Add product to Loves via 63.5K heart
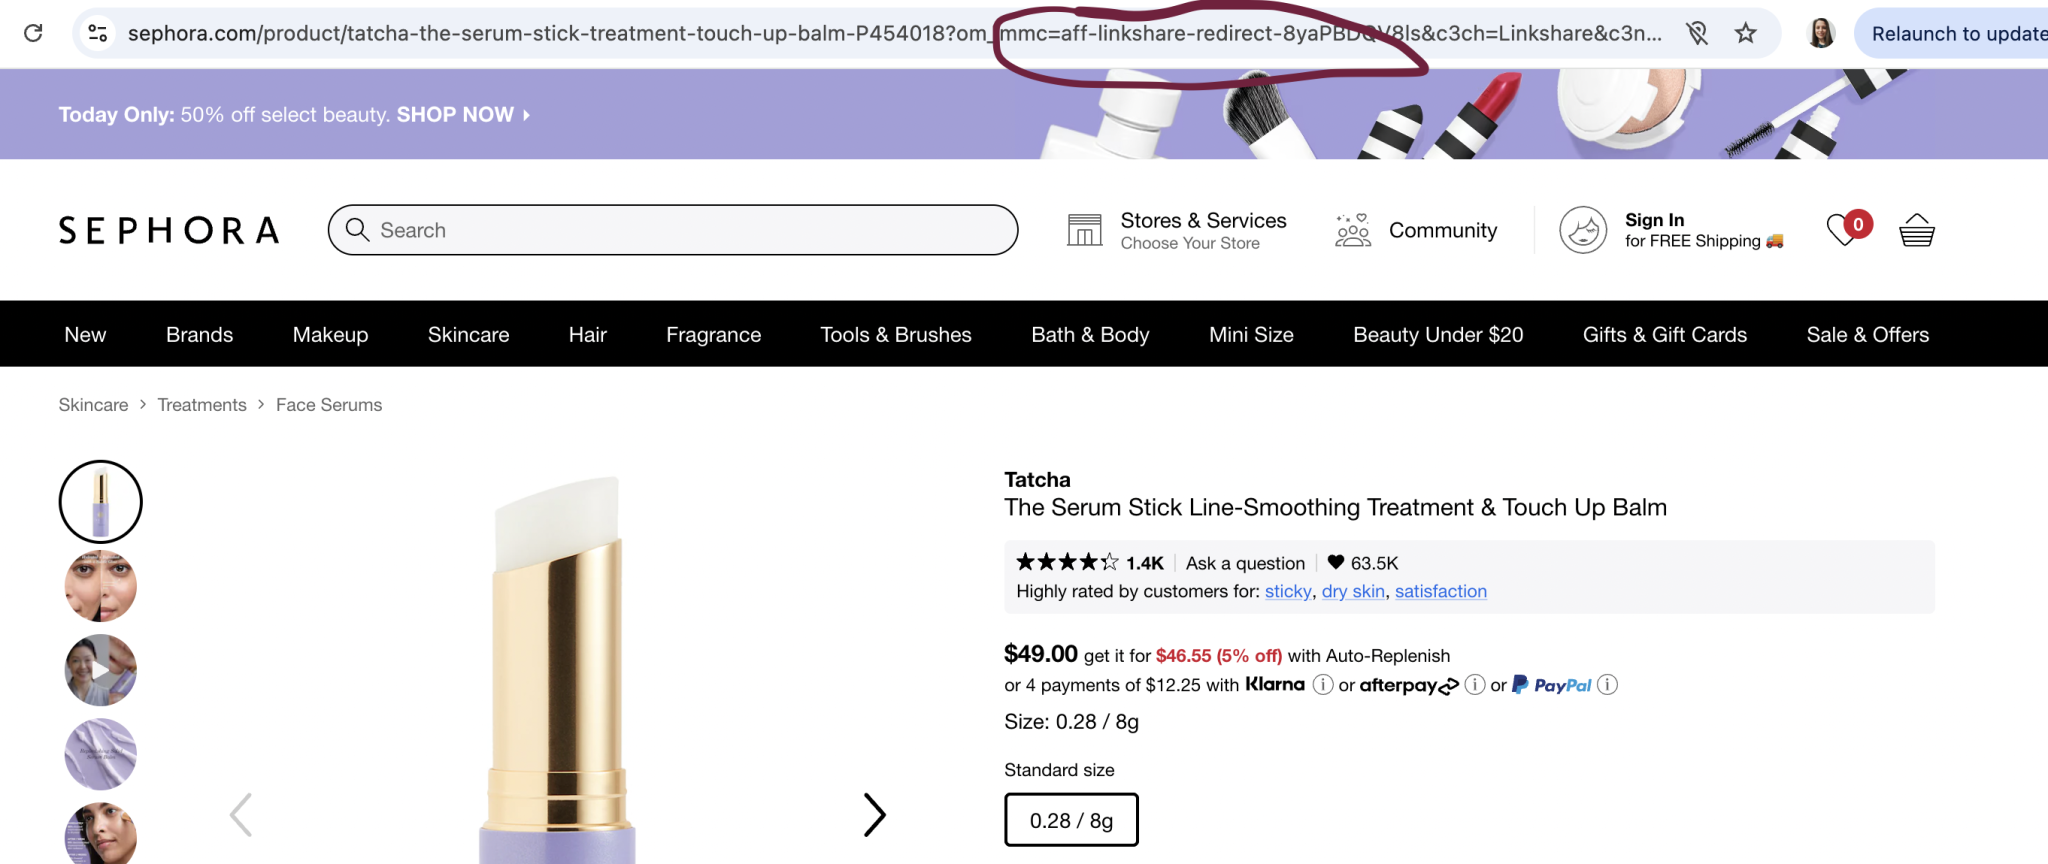 (x=1336, y=562)
